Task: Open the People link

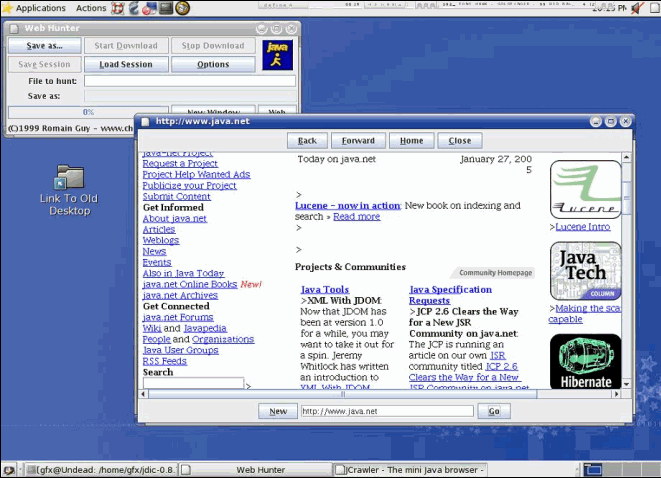Action: (x=156, y=339)
